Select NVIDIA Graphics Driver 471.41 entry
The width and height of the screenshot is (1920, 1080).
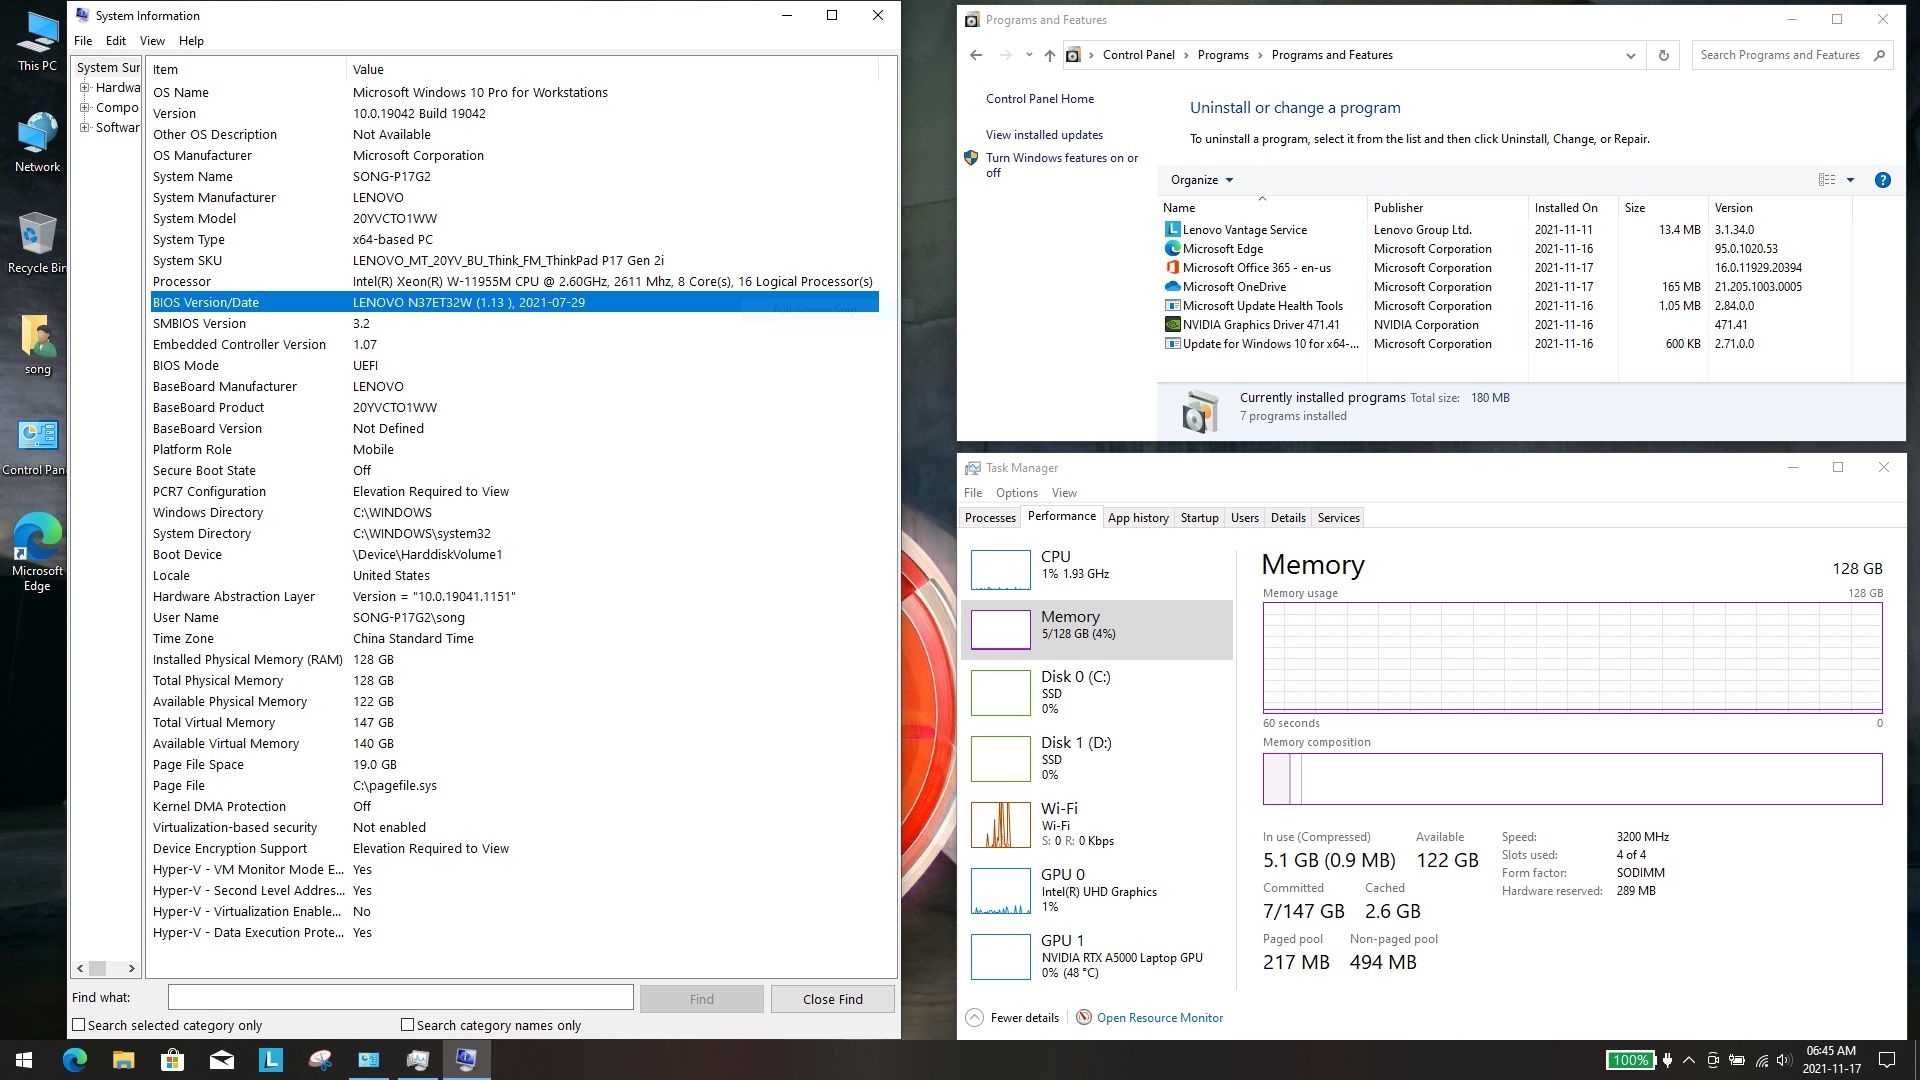coord(1260,324)
